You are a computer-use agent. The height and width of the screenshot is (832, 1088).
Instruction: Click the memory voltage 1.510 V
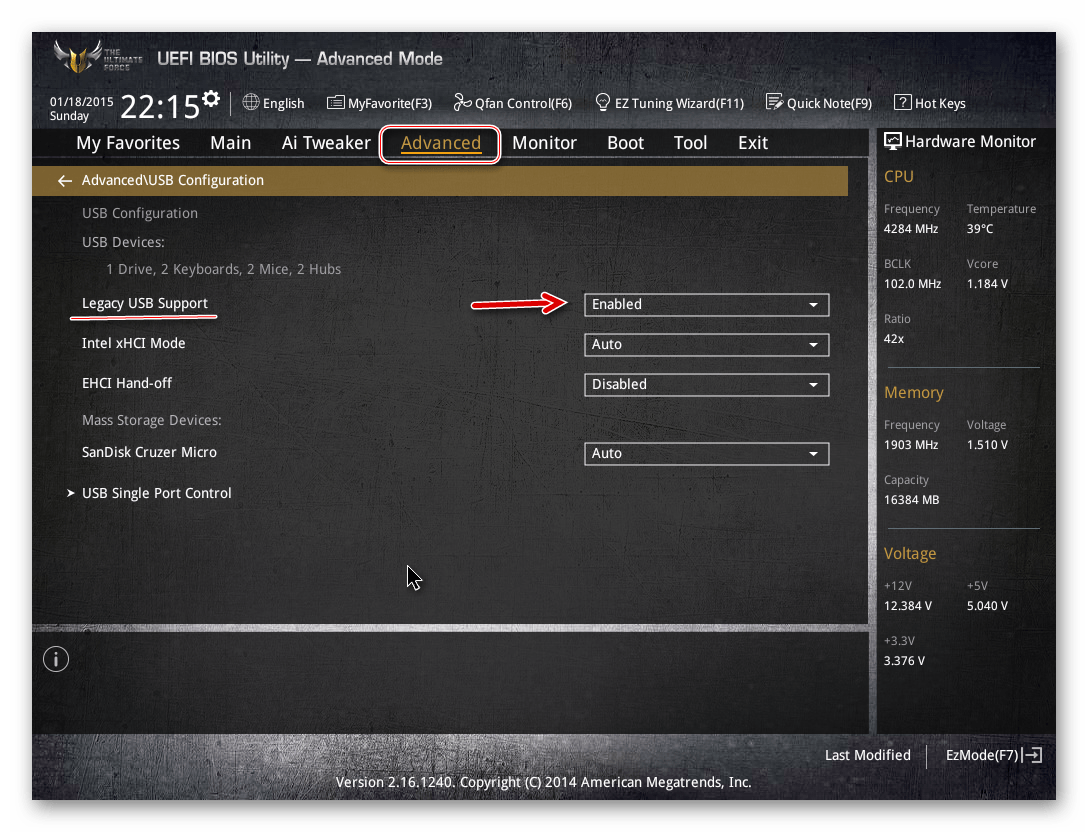tap(987, 445)
